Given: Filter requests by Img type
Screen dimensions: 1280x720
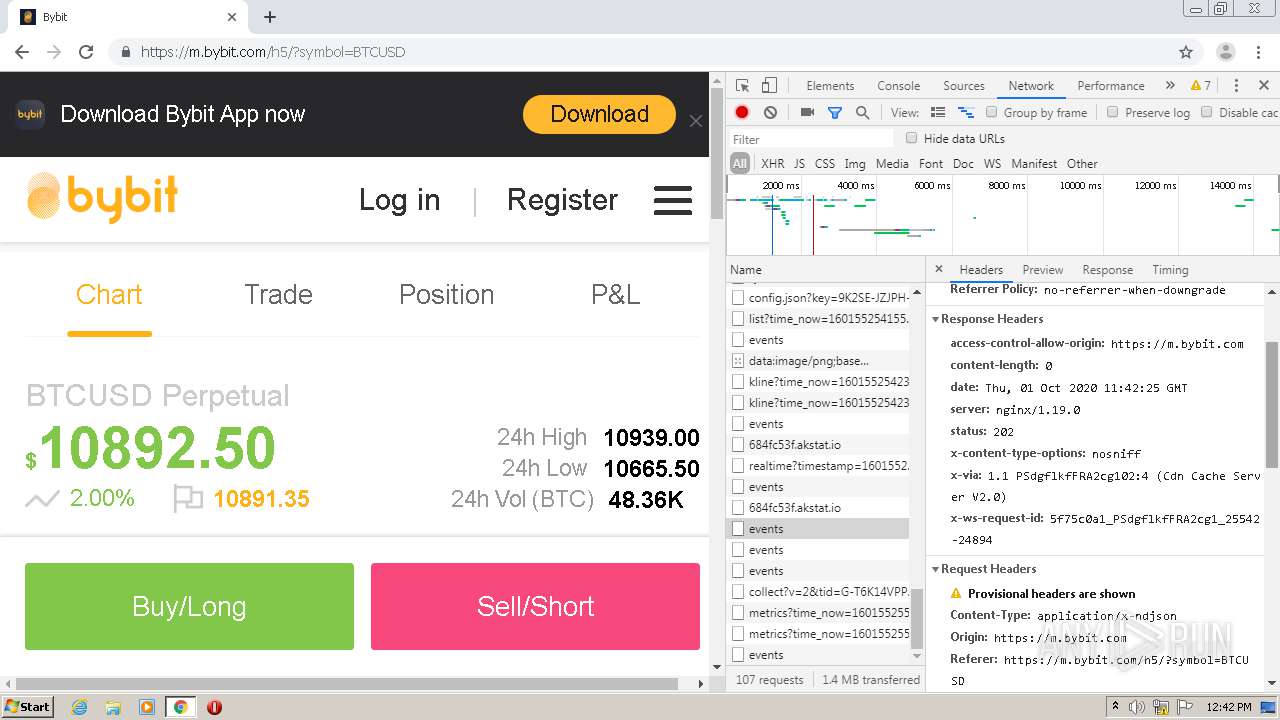Looking at the screenshot, I should pyautogui.click(x=855, y=164).
